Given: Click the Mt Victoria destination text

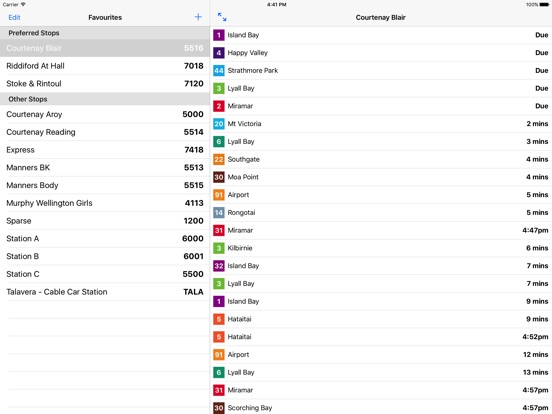Looking at the screenshot, I should pos(244,124).
